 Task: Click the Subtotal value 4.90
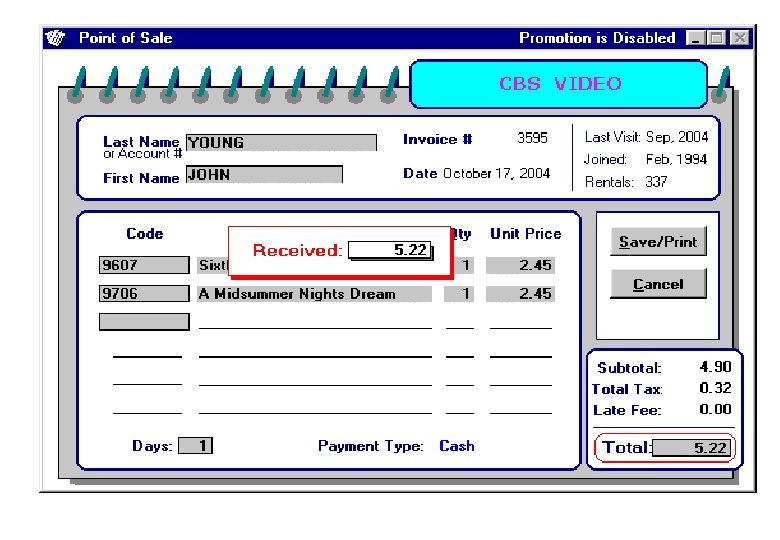[x=715, y=367]
